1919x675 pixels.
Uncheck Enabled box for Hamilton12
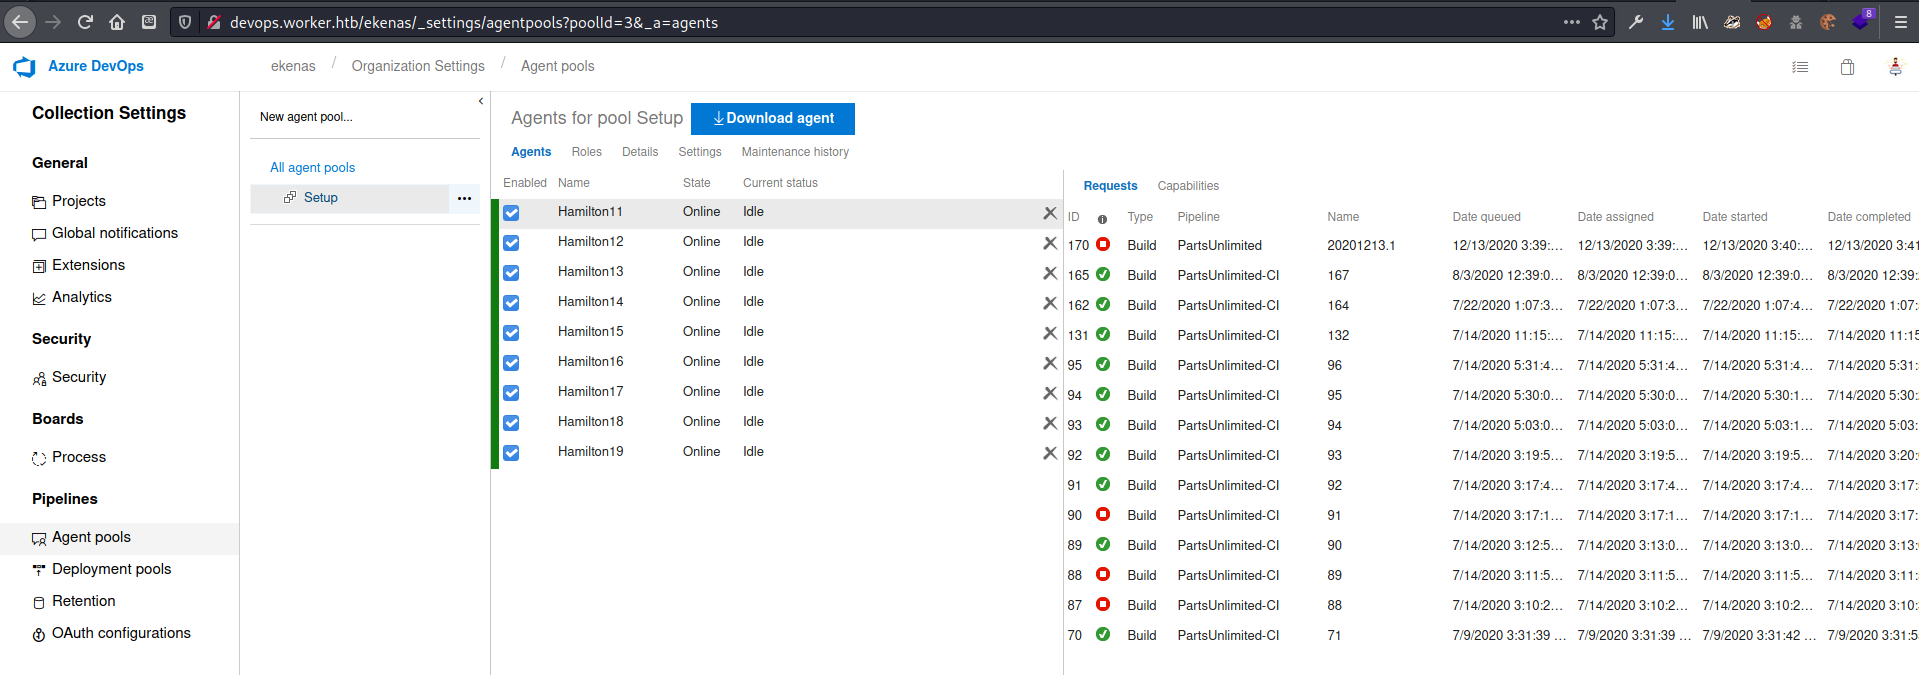511,242
